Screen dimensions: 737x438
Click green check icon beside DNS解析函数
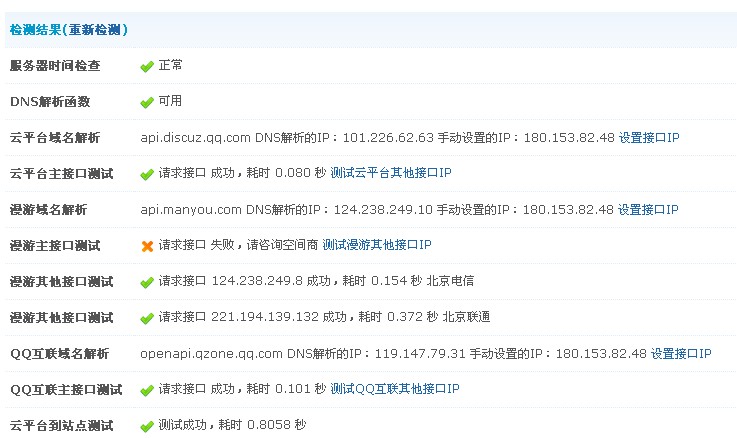click(x=147, y=102)
